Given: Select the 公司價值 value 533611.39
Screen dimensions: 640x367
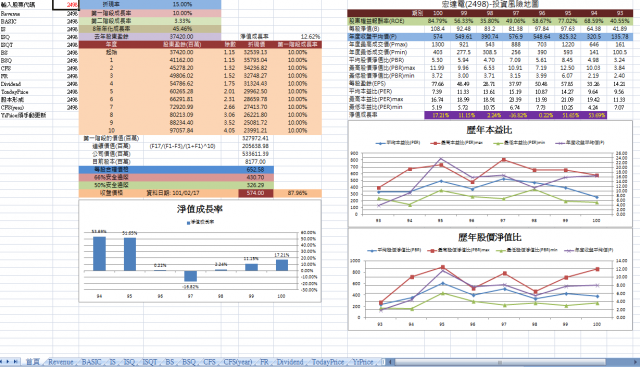Looking at the screenshot, I should tap(256, 154).
